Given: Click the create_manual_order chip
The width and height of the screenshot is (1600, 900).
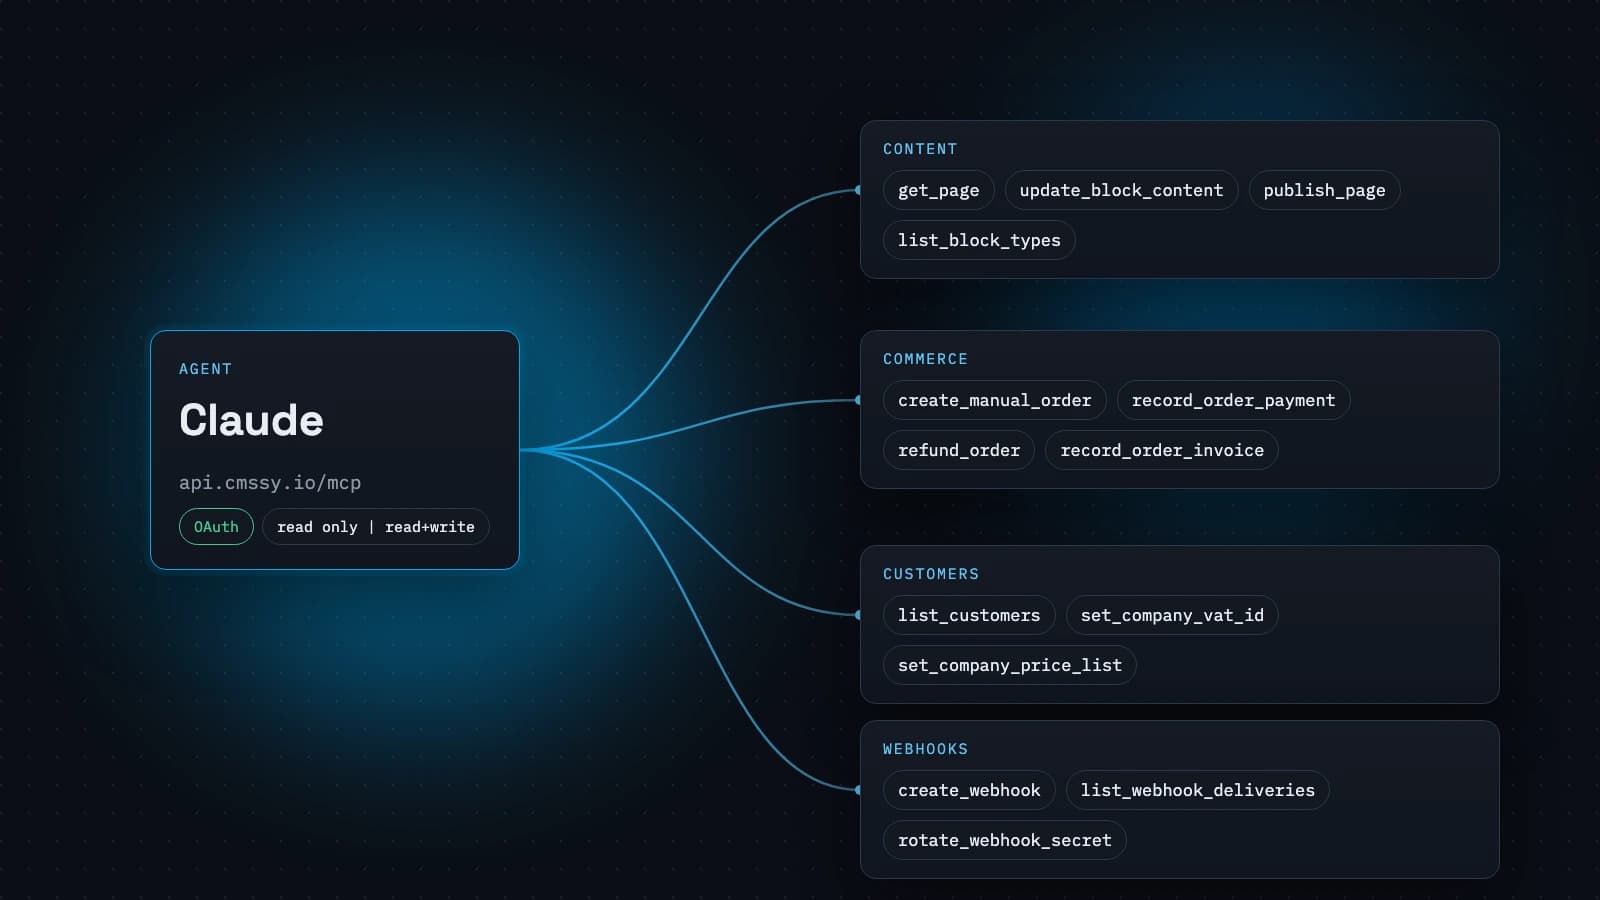Looking at the screenshot, I should [x=994, y=400].
